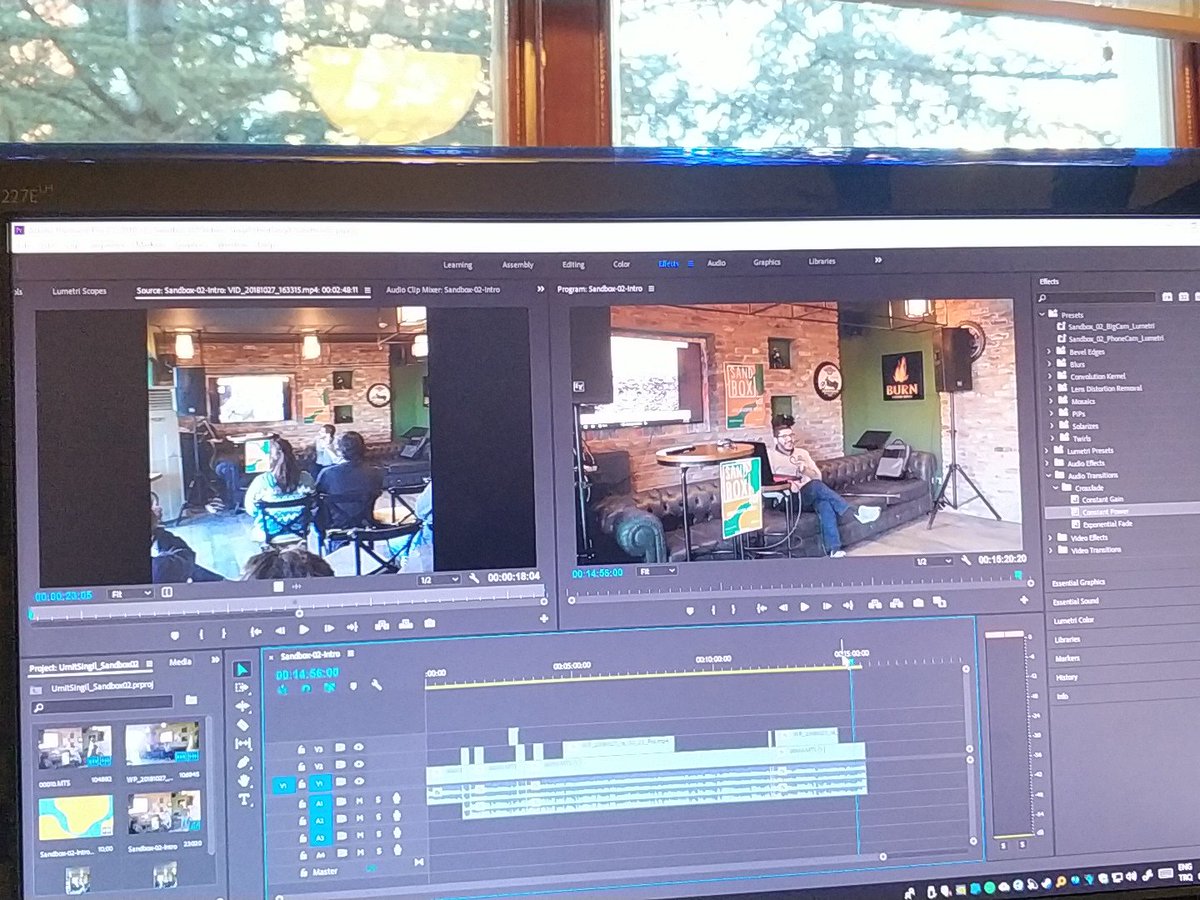Mute audio track A1

click(x=359, y=800)
